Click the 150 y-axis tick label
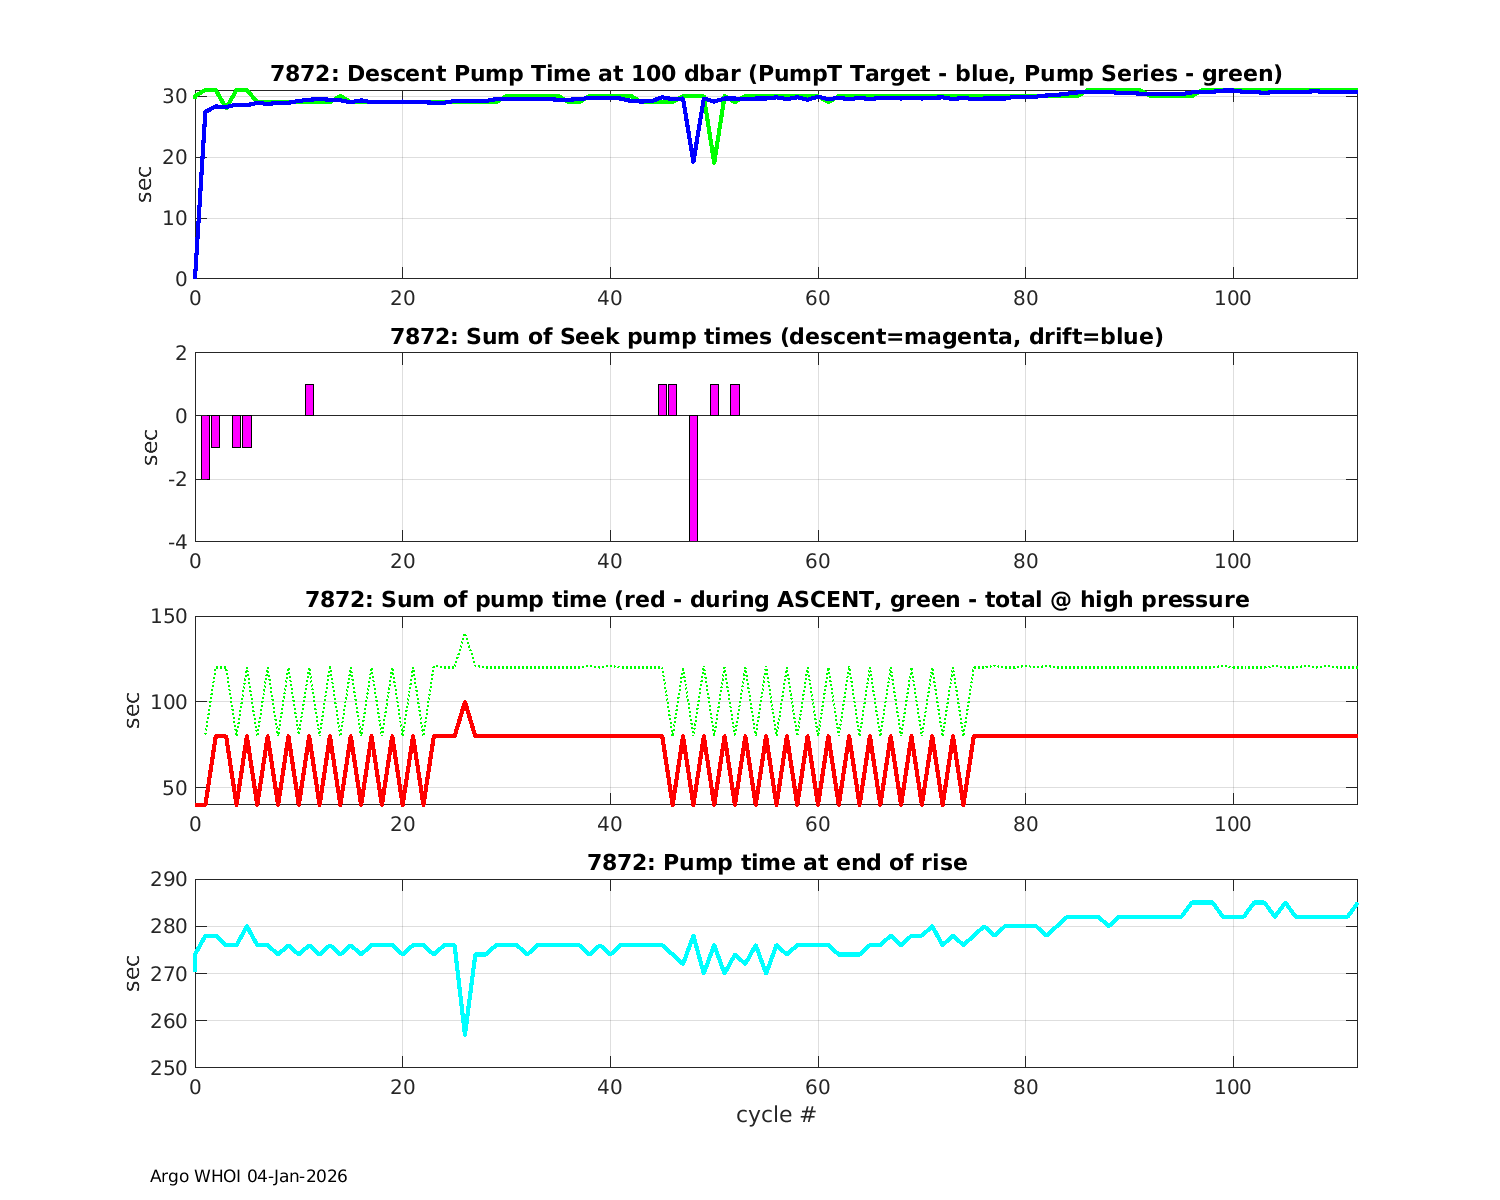This screenshot has height=1200, width=1500. [170, 617]
